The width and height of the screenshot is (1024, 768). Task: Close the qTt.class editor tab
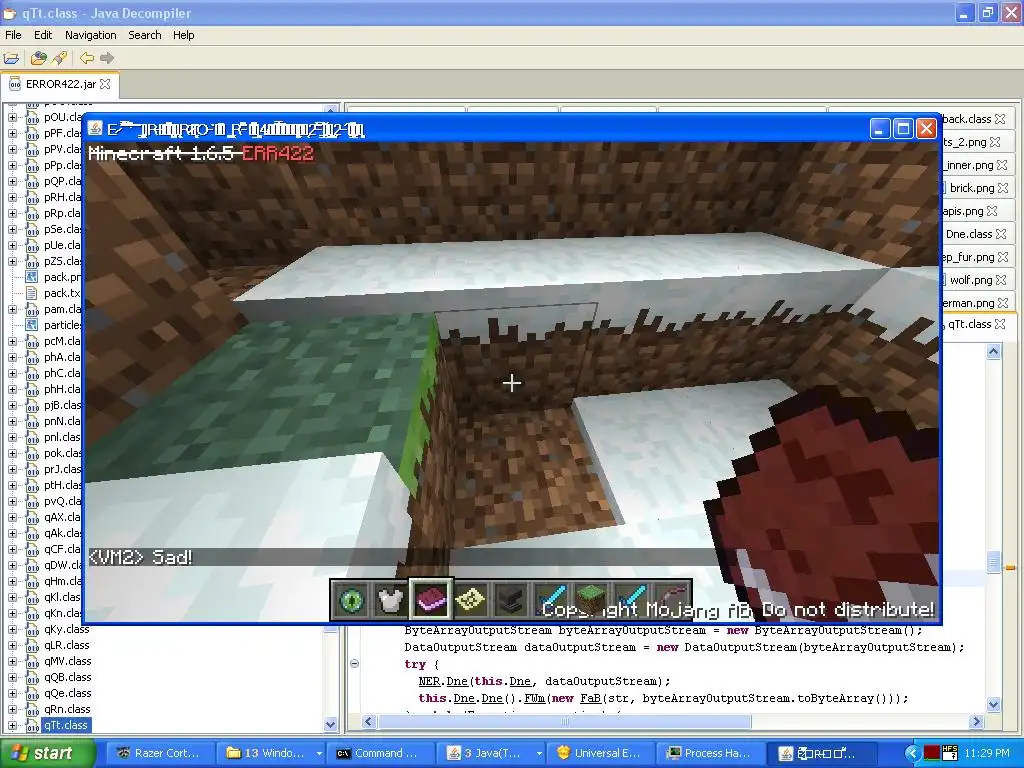1000,324
